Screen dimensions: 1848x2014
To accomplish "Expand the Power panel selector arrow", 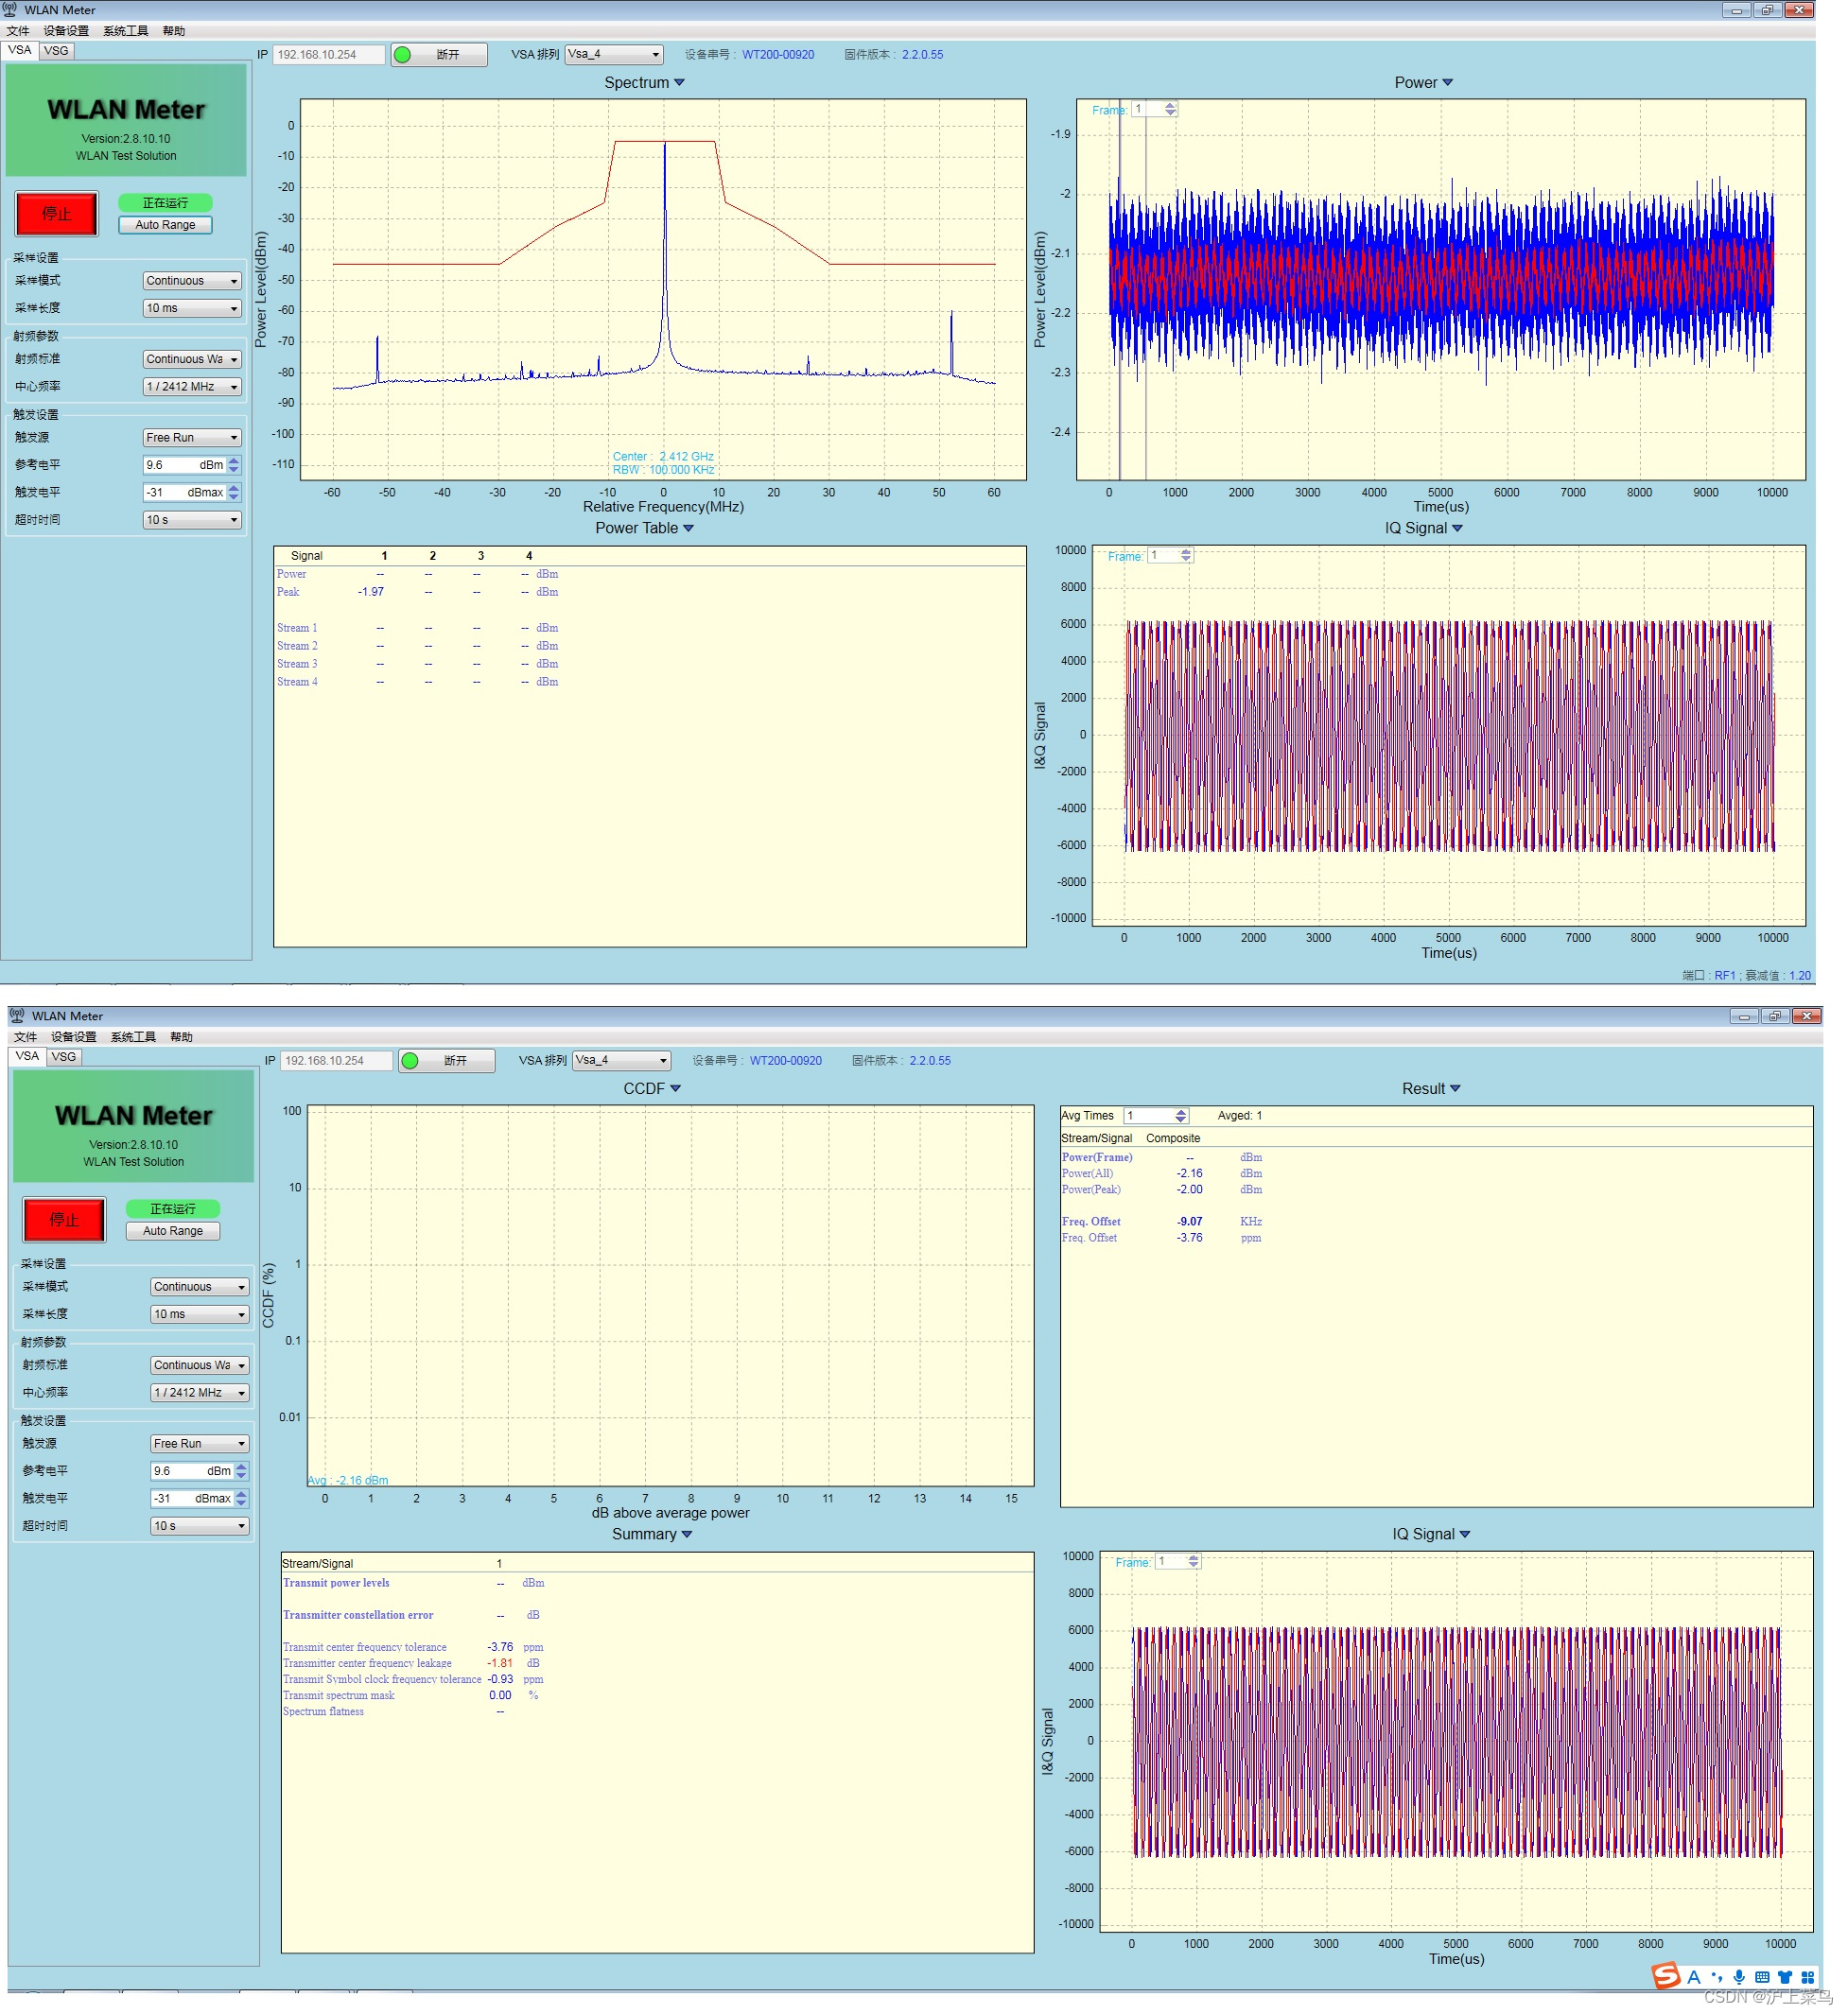I will (x=1447, y=83).
